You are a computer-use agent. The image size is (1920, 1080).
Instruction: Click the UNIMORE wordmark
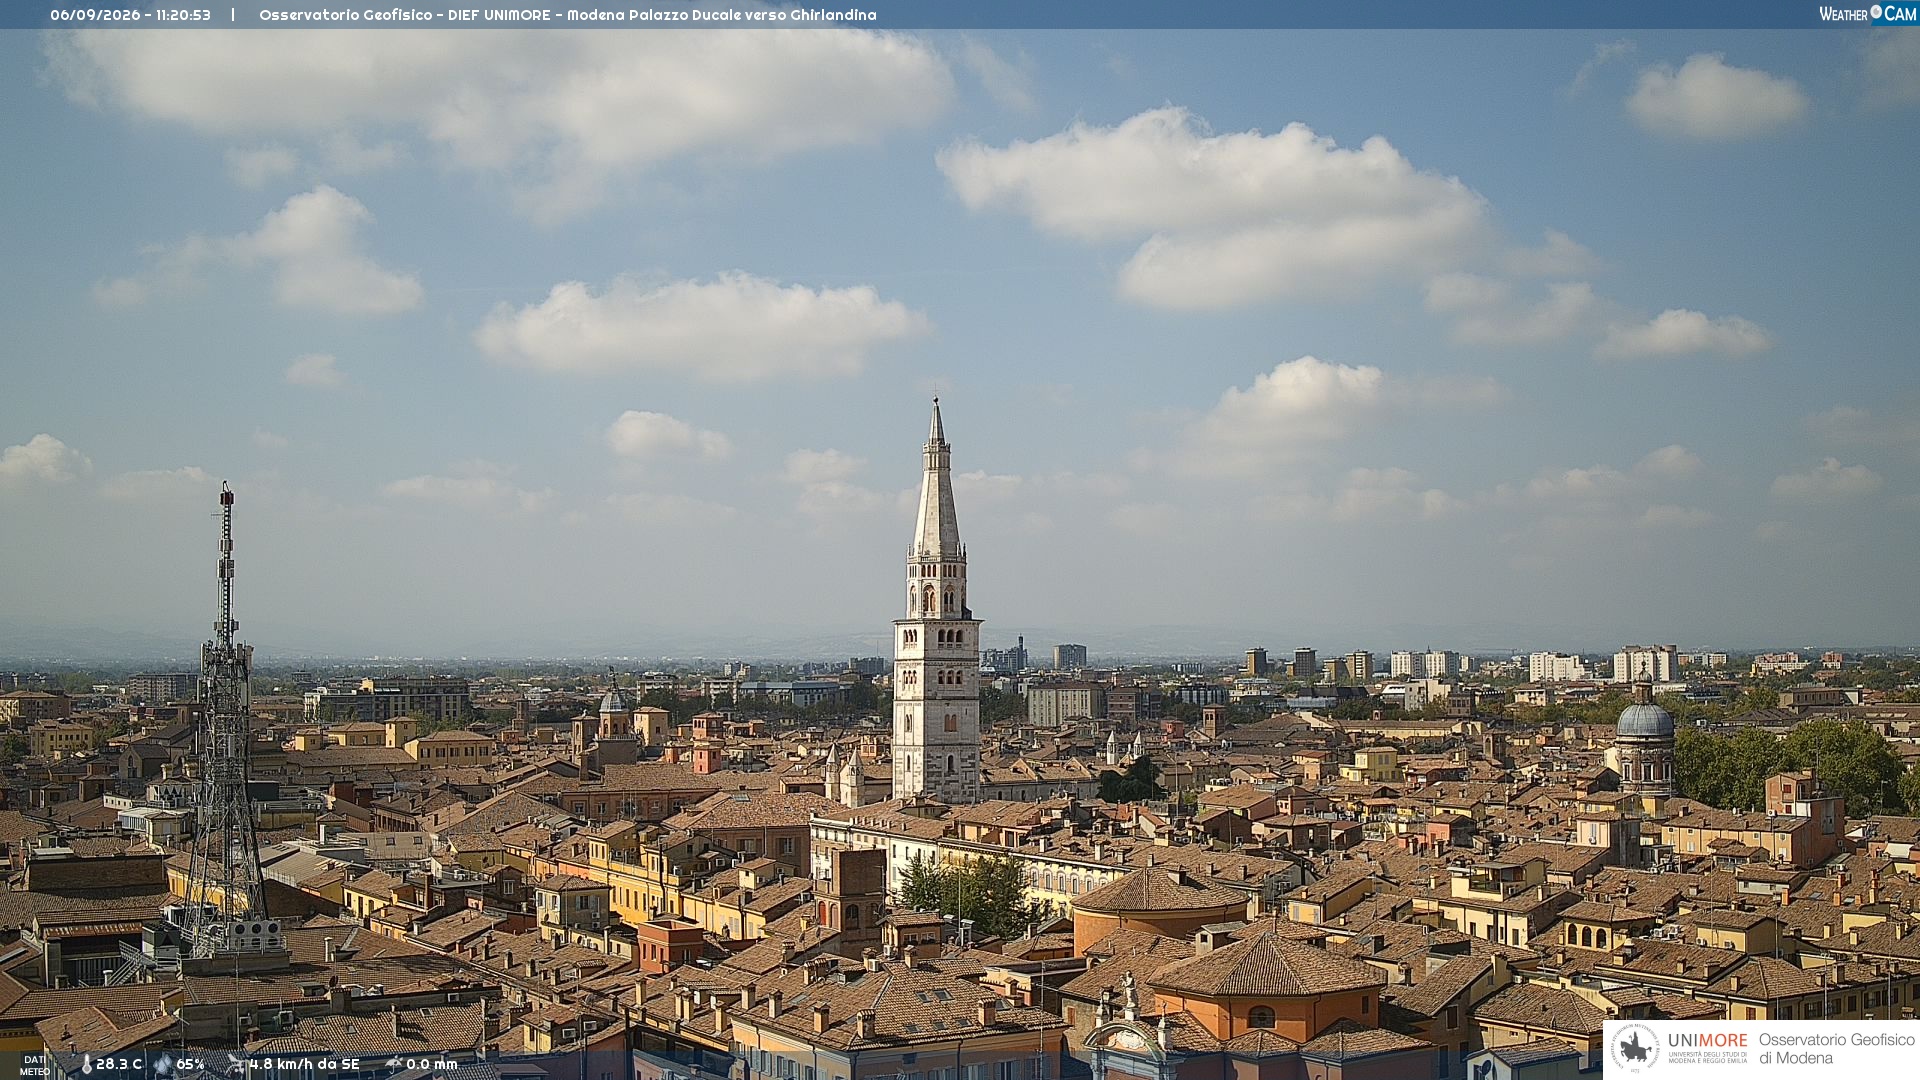click(1707, 1041)
